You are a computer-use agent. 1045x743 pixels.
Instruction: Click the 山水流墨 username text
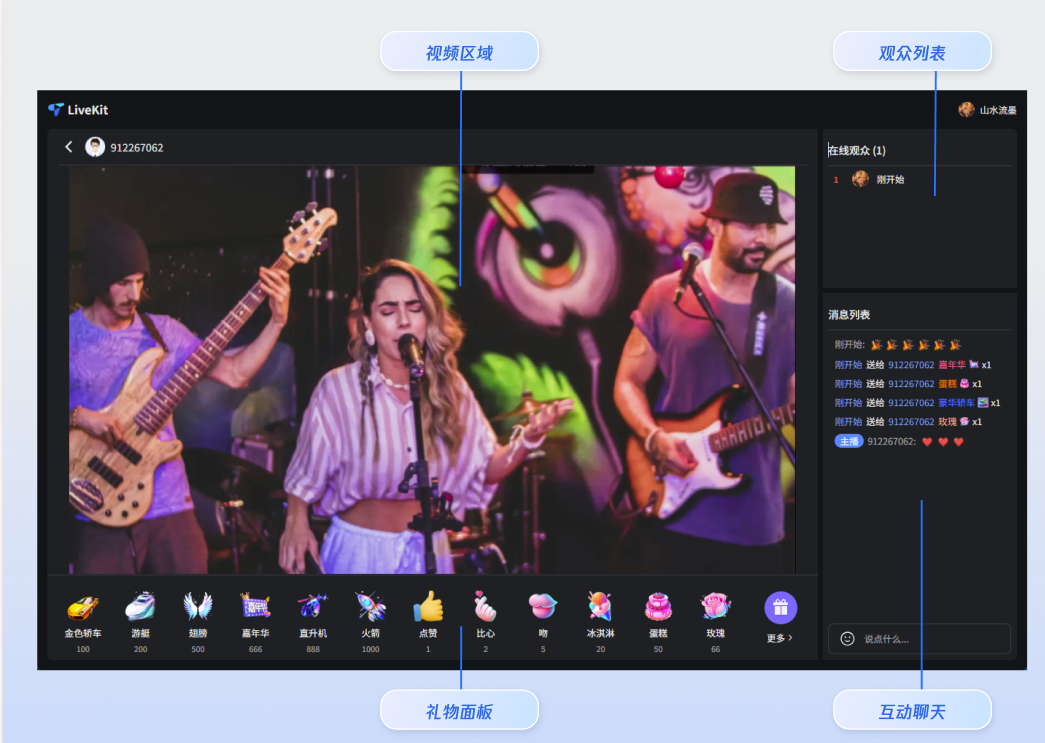[998, 110]
